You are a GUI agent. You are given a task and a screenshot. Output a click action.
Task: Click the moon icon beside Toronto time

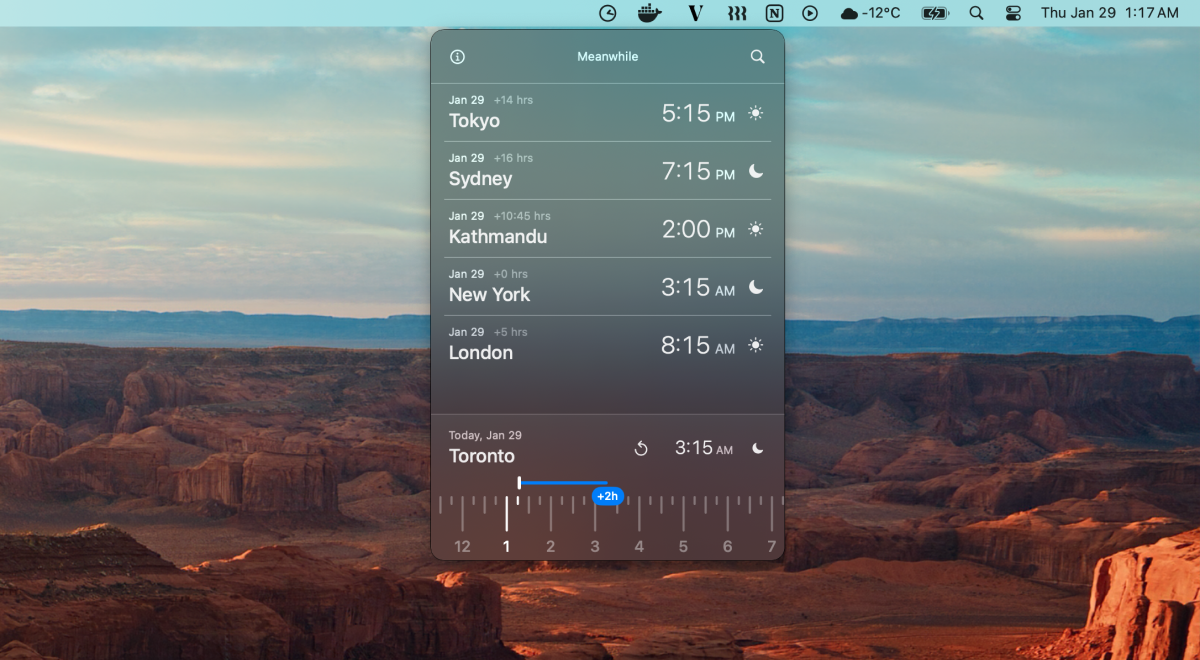pos(758,448)
